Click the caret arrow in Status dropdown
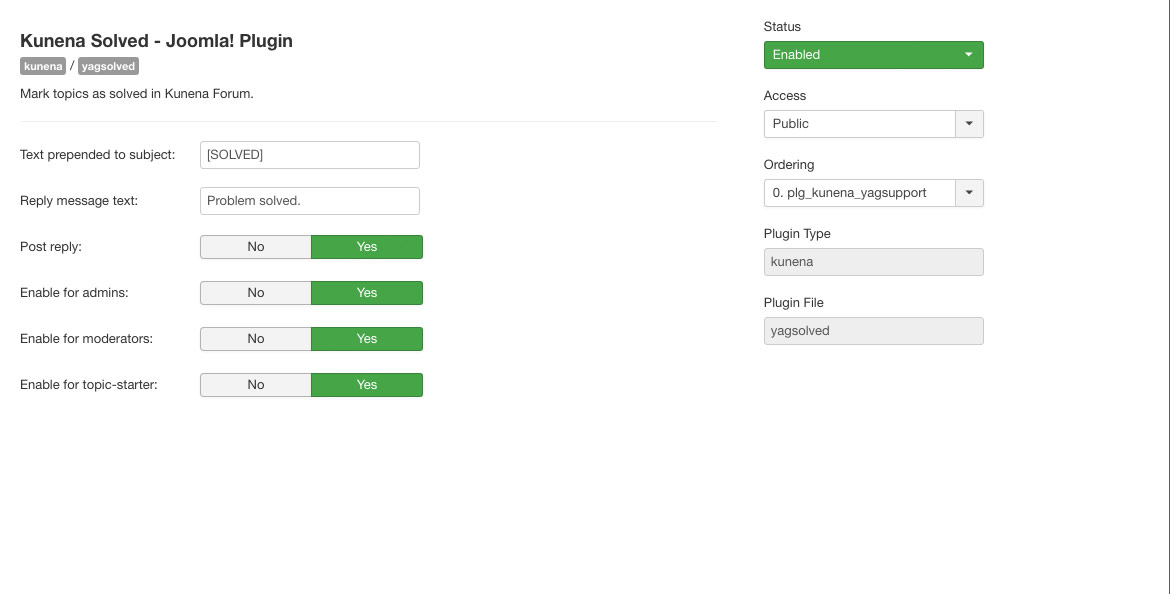Image resolution: width=1170 pixels, height=594 pixels. (x=969, y=54)
